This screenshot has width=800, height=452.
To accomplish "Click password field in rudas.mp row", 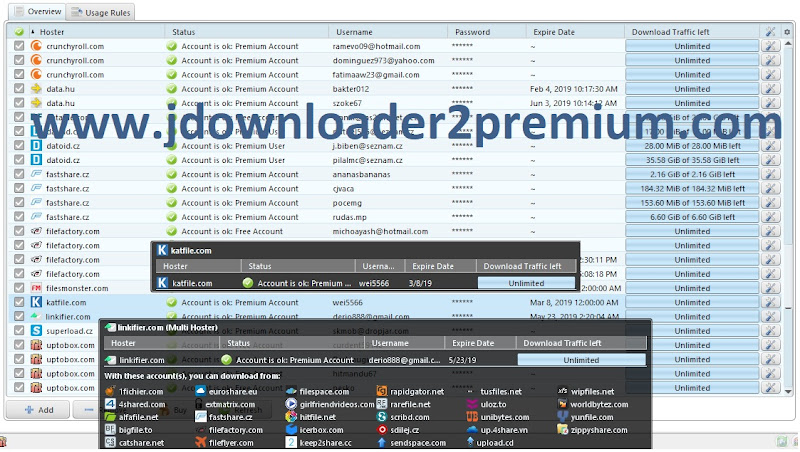I will coord(462,217).
